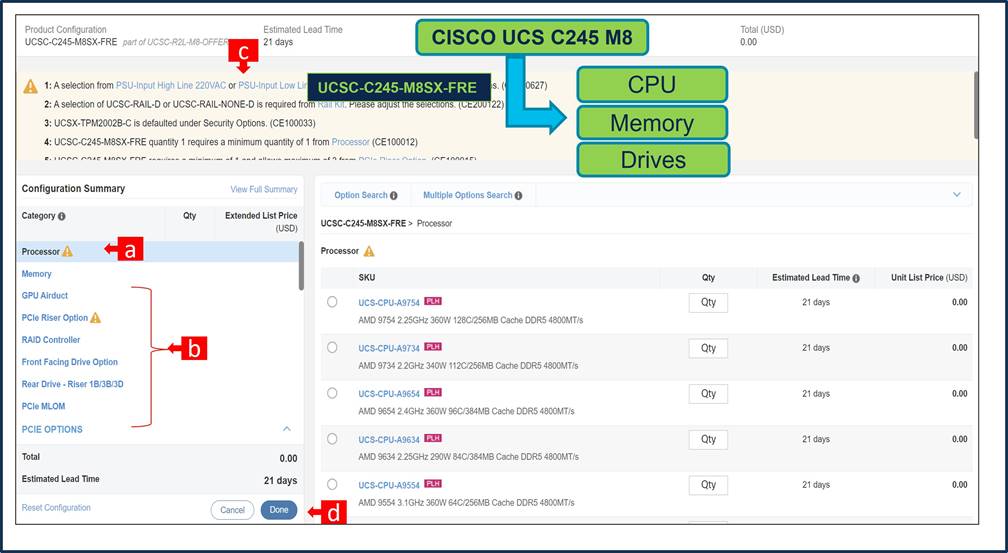Select RAID Controller category
Viewport: 1008px width, 553px height.
click(x=51, y=340)
